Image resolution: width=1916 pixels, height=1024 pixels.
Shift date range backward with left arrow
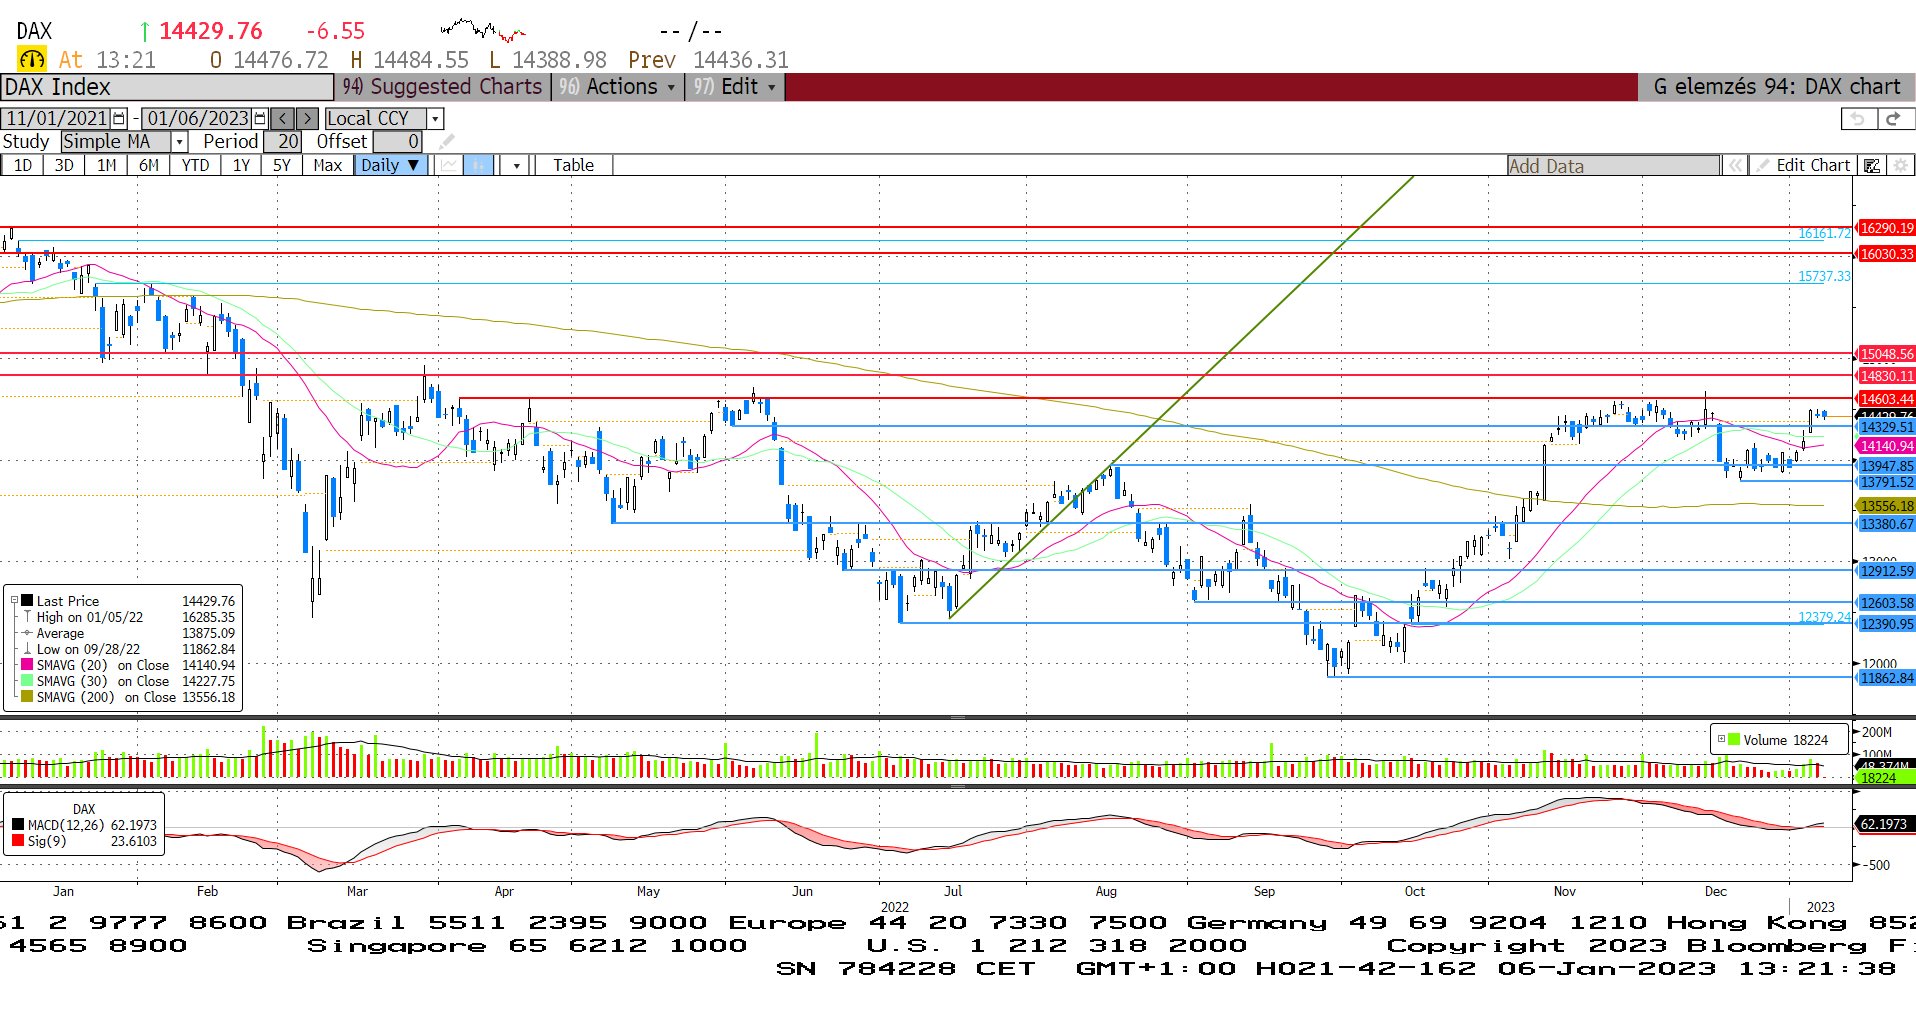pyautogui.click(x=283, y=118)
